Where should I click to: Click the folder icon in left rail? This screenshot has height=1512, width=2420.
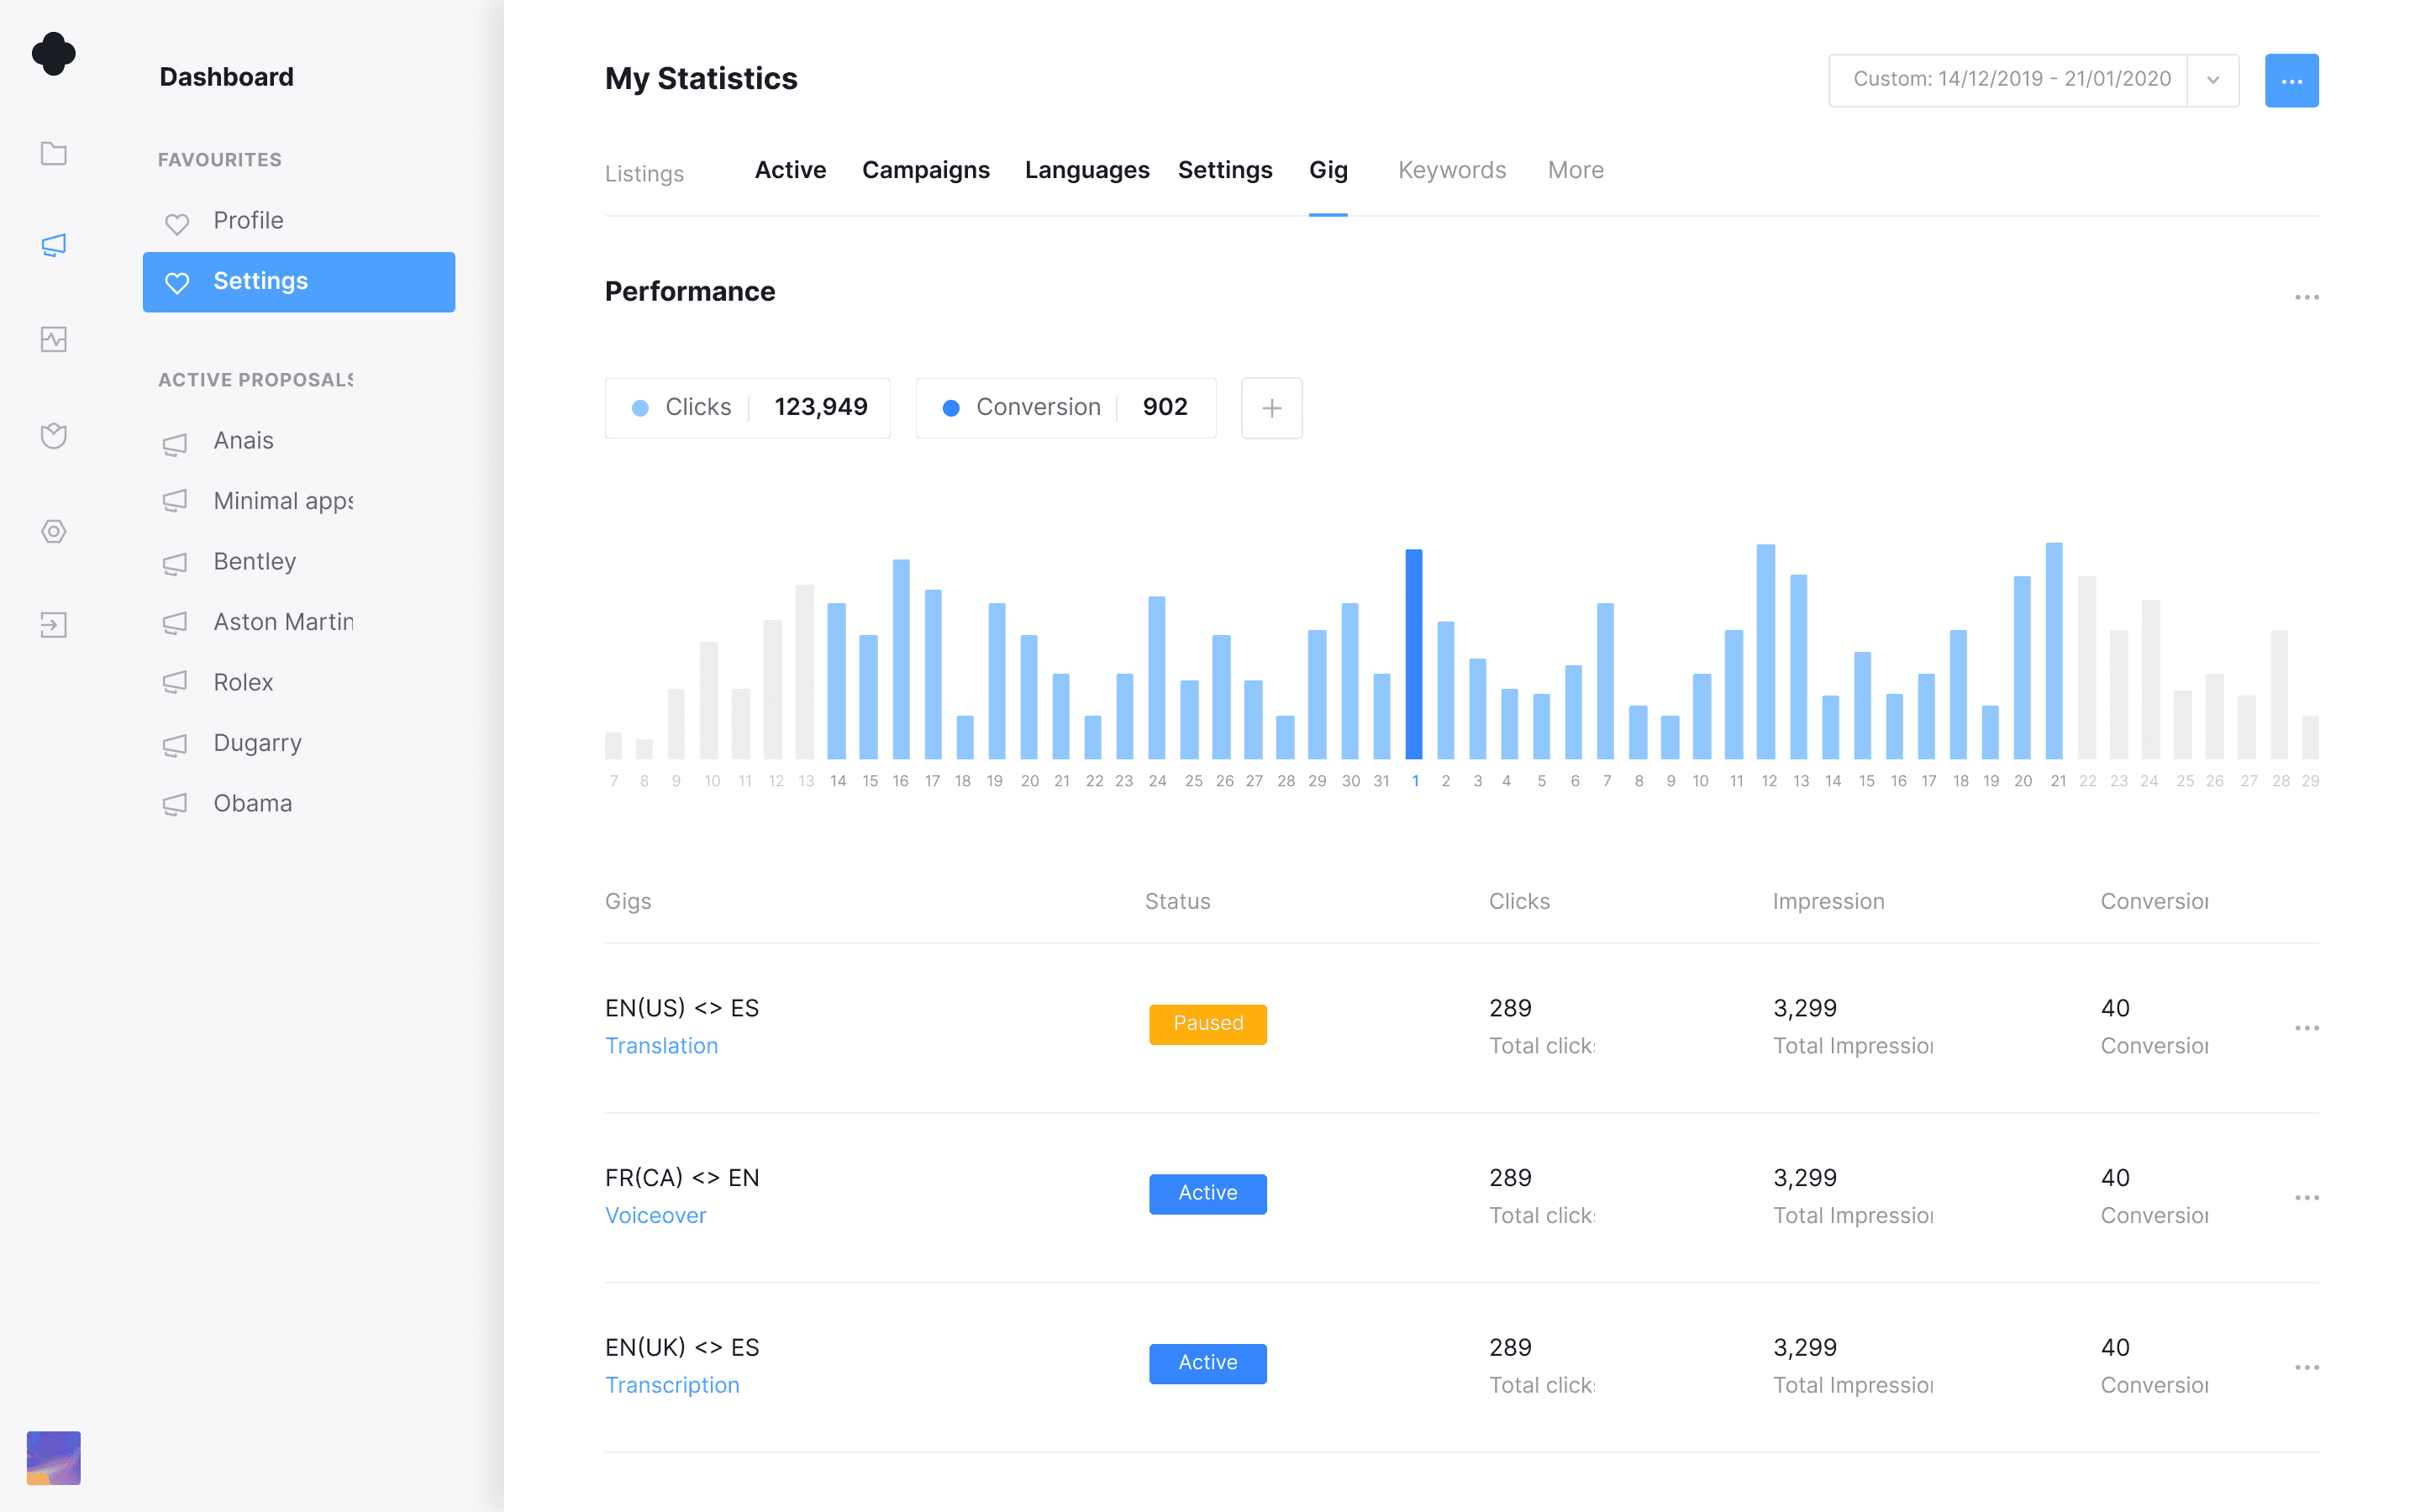tap(54, 153)
